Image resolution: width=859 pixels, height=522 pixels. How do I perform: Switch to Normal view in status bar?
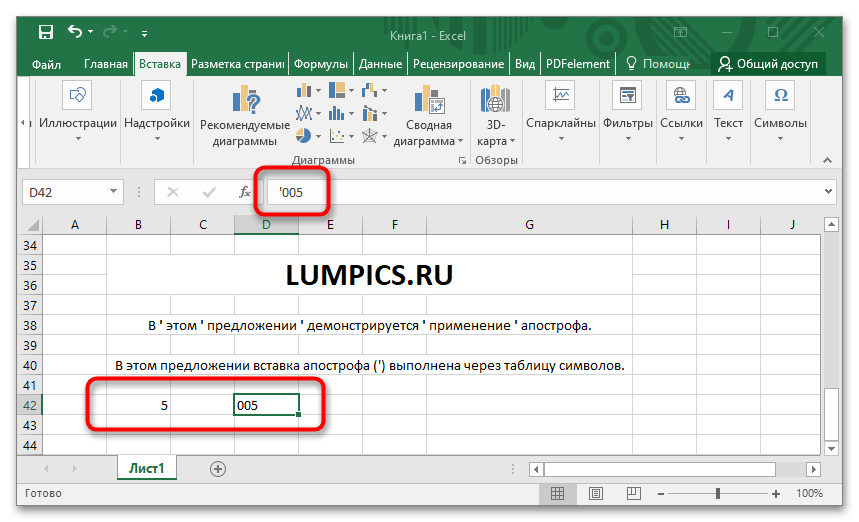pos(557,494)
